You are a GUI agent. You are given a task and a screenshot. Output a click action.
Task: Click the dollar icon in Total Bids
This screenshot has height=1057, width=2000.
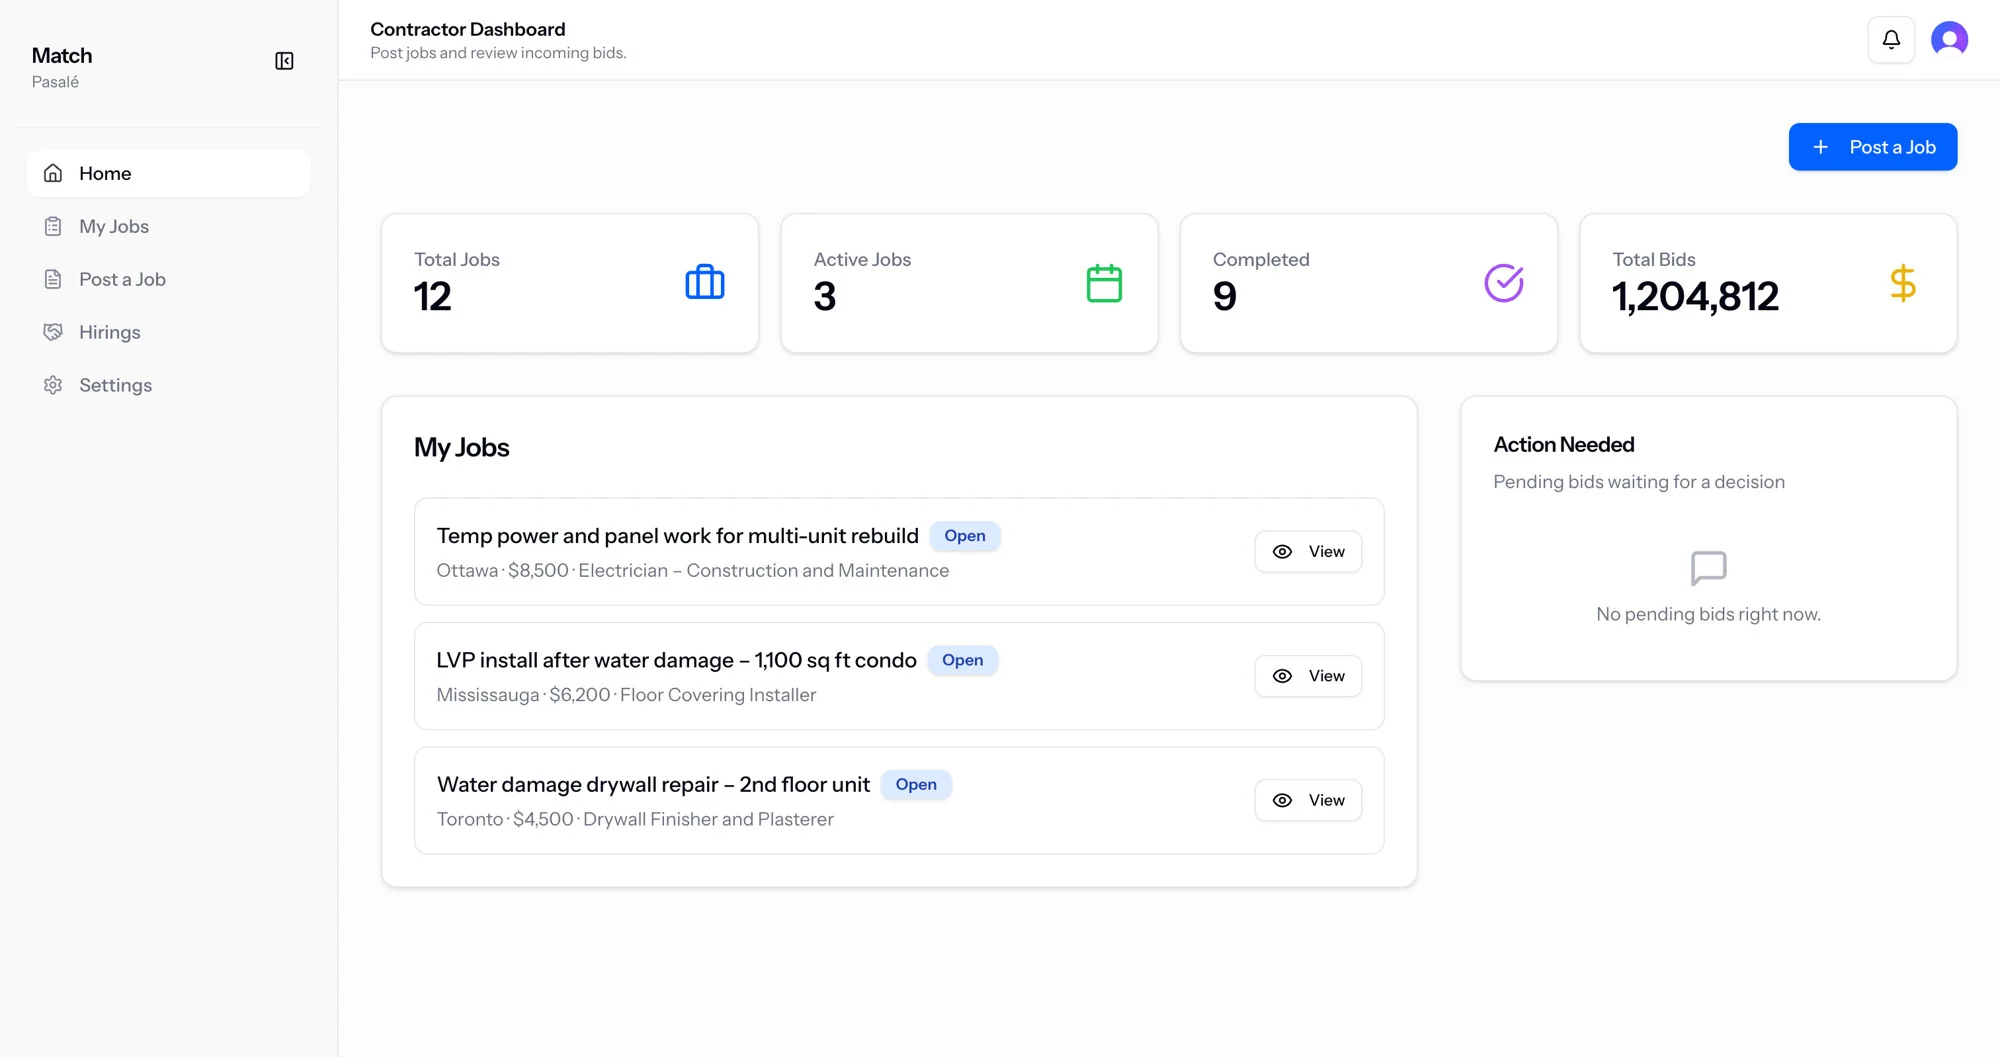[x=1903, y=283]
